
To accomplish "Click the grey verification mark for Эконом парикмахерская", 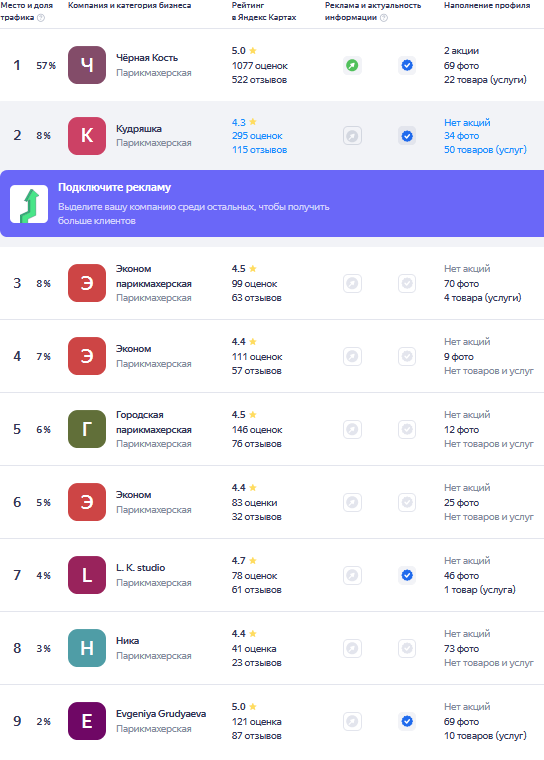I will pos(407,283).
